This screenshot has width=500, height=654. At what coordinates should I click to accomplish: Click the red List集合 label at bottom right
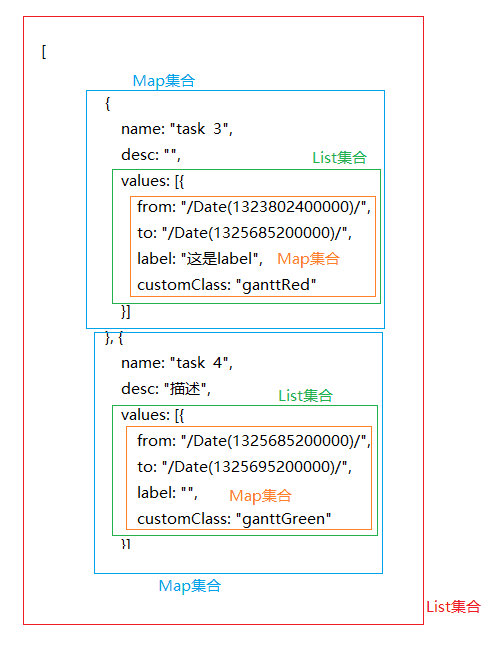coord(453,607)
